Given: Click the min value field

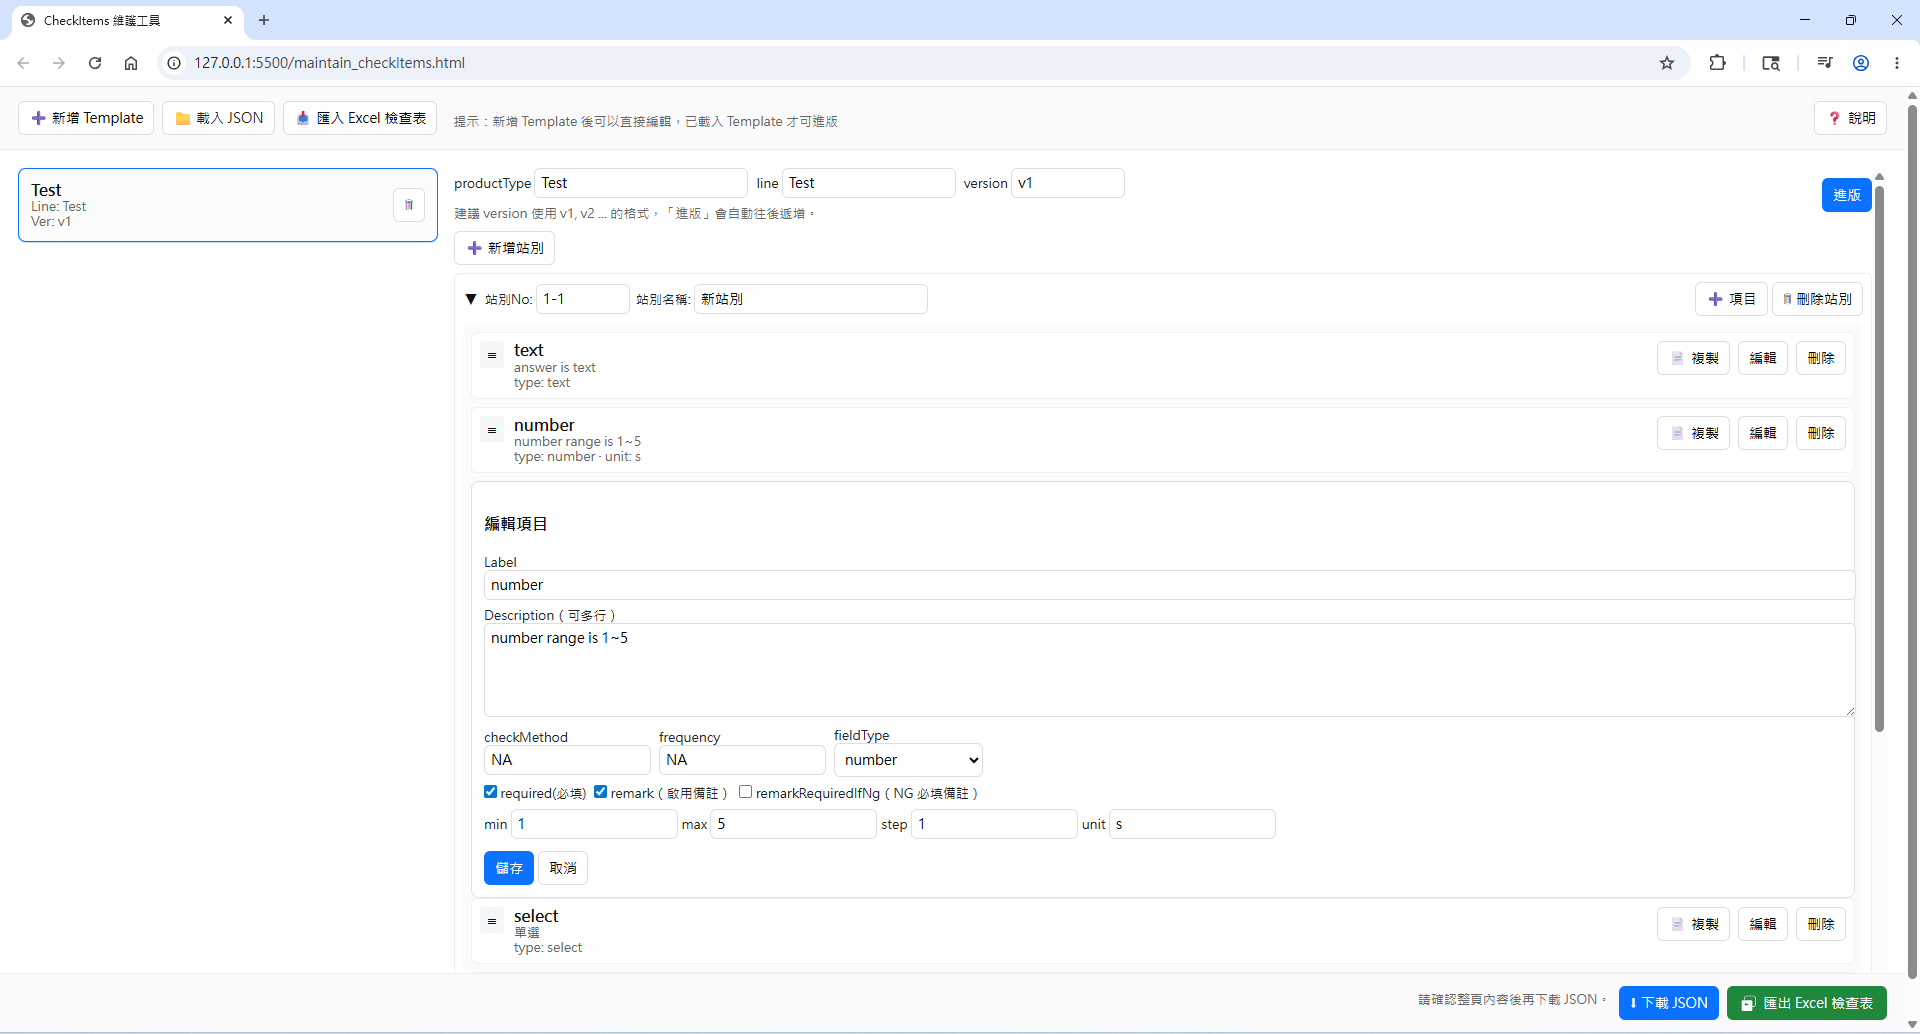Looking at the screenshot, I should (594, 824).
